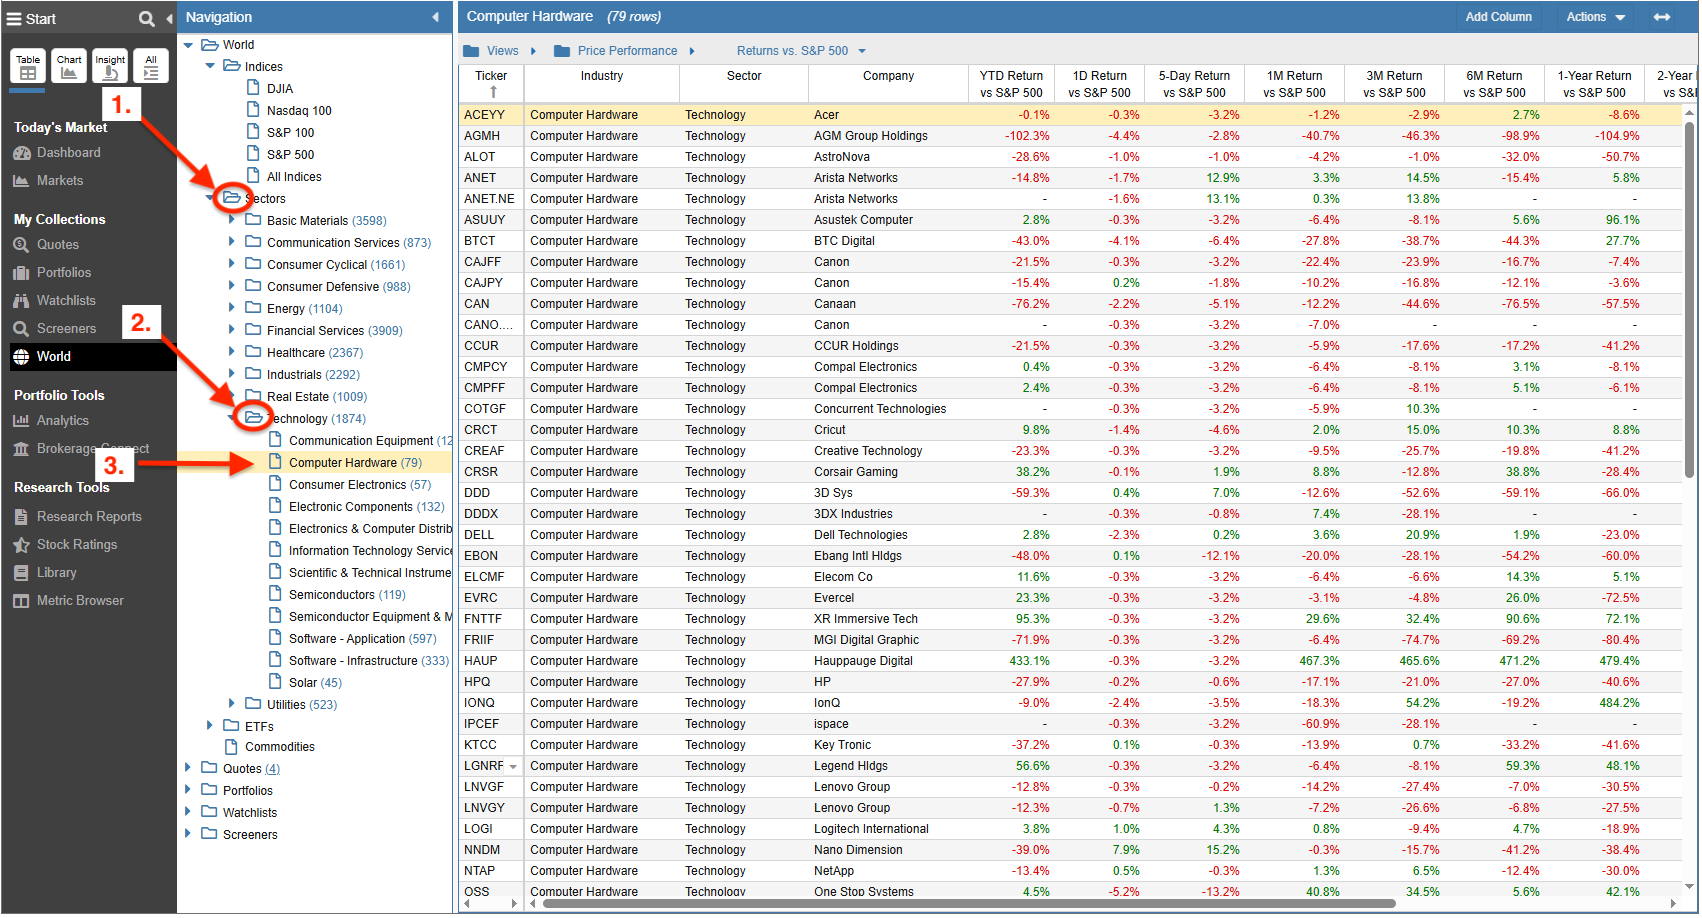The image size is (1702, 918).
Task: Open Views breadcrumb folder
Action: (491, 51)
